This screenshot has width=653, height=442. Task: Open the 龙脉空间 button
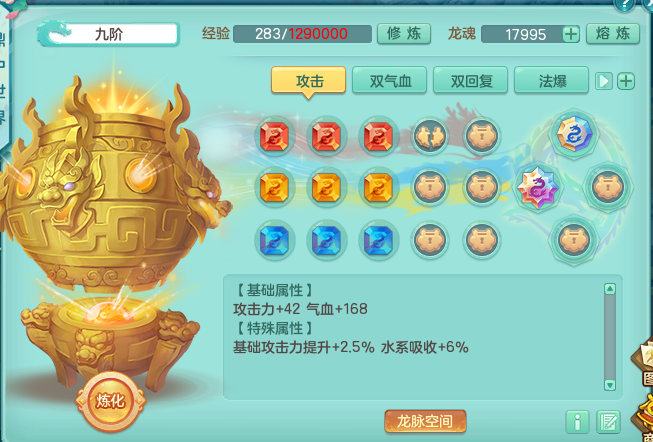point(425,421)
